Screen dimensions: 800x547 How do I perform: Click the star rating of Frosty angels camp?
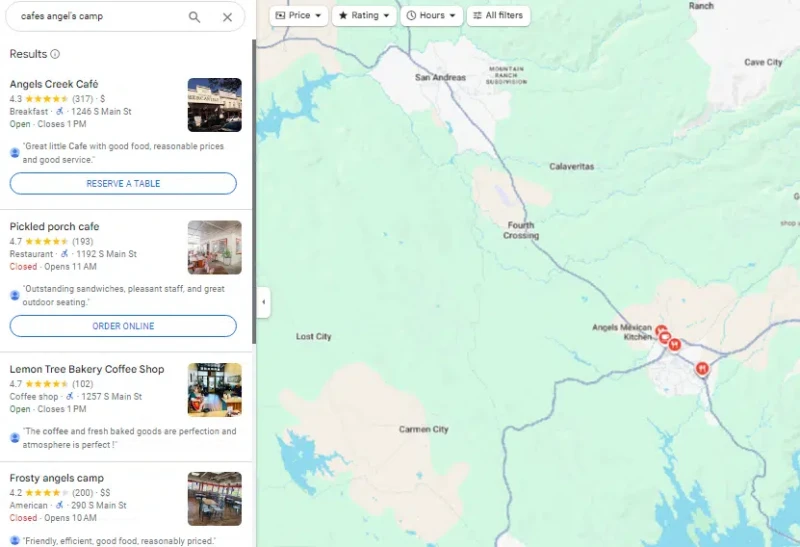click(46, 493)
